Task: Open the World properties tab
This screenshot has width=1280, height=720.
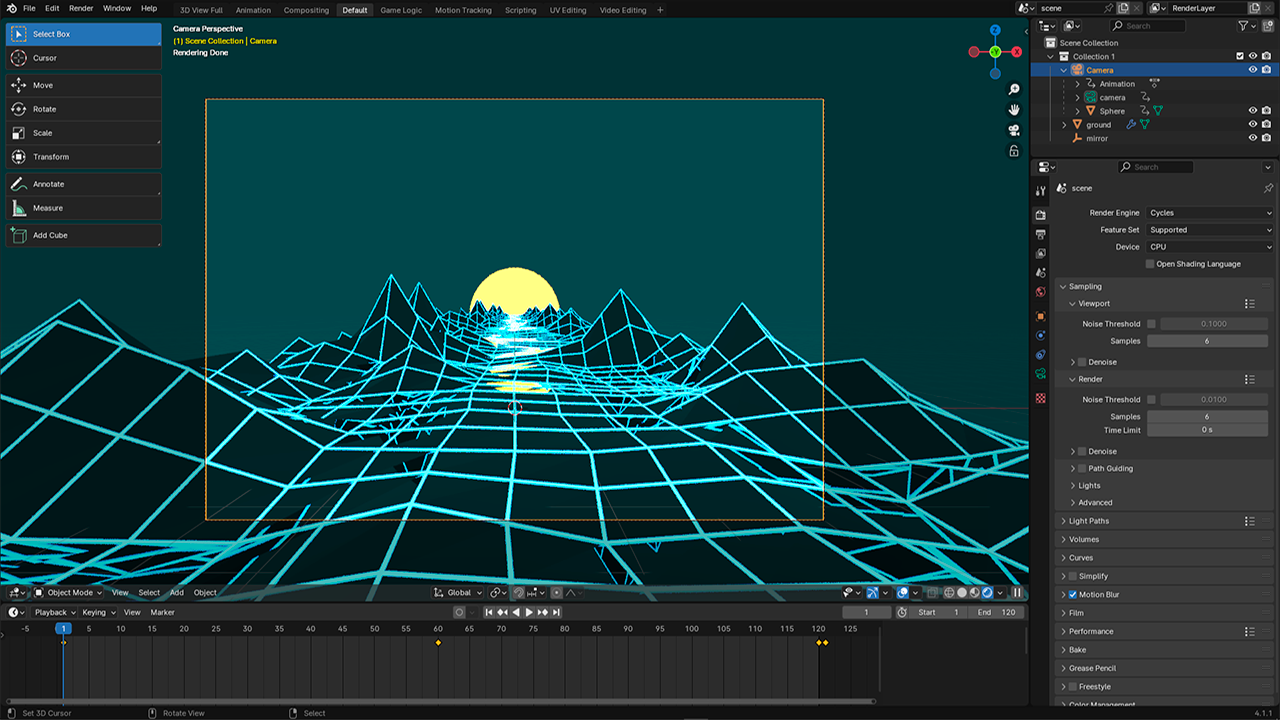Action: (1041, 292)
